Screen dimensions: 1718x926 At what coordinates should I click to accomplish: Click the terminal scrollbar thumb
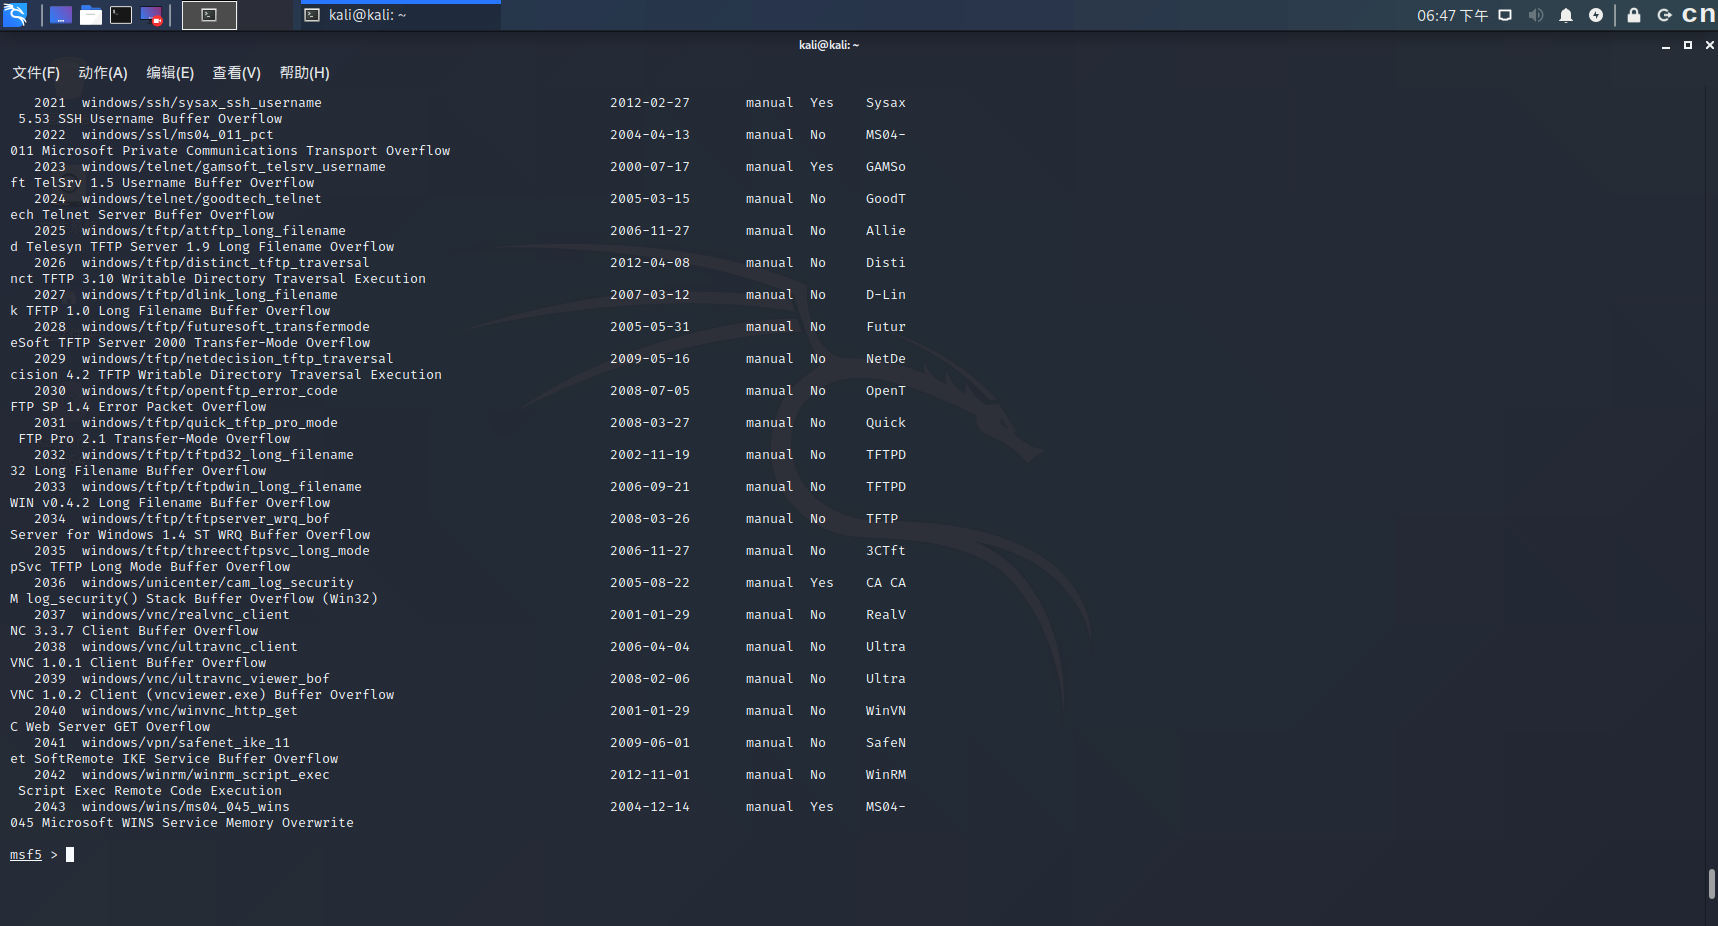point(1712,884)
